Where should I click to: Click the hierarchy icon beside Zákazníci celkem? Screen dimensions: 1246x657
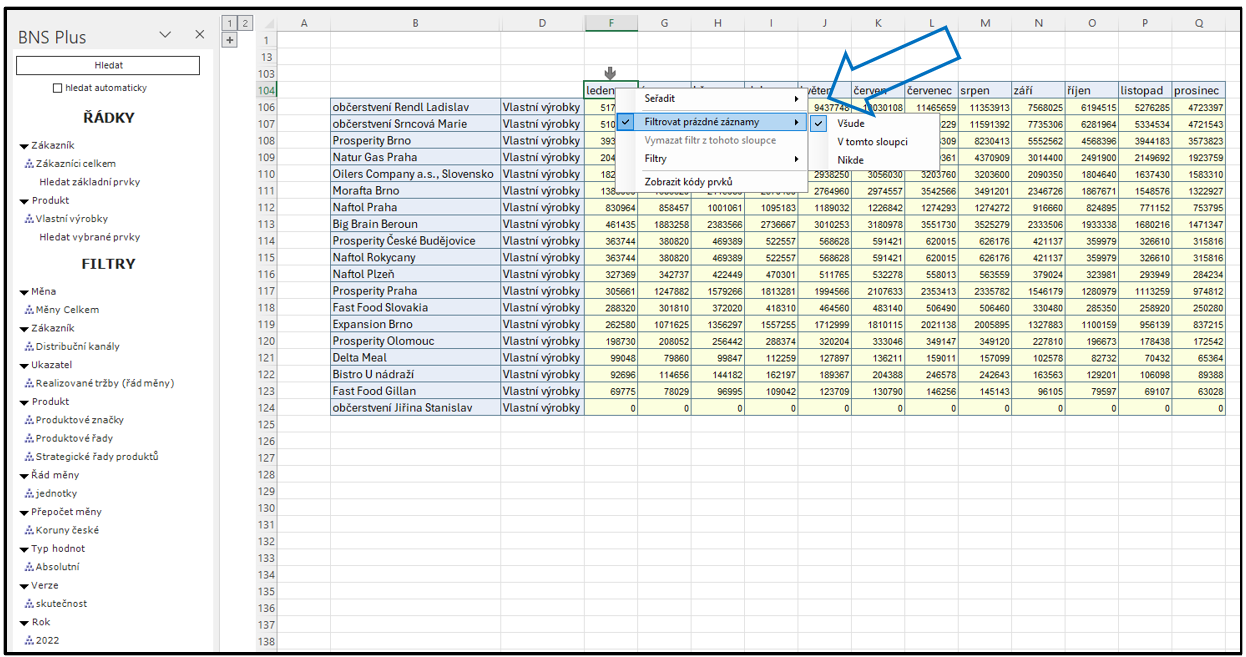click(x=30, y=164)
